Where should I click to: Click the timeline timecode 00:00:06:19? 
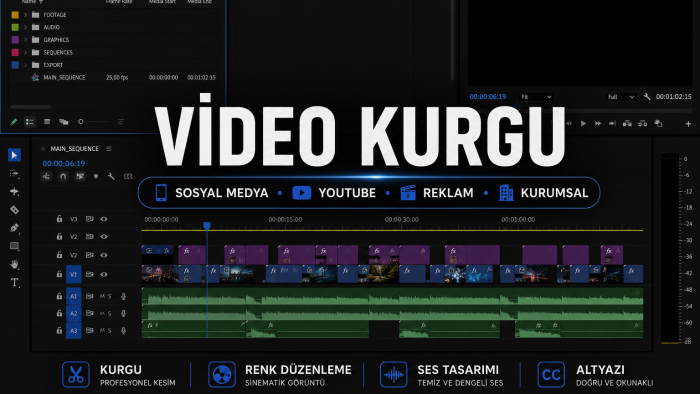[64, 163]
